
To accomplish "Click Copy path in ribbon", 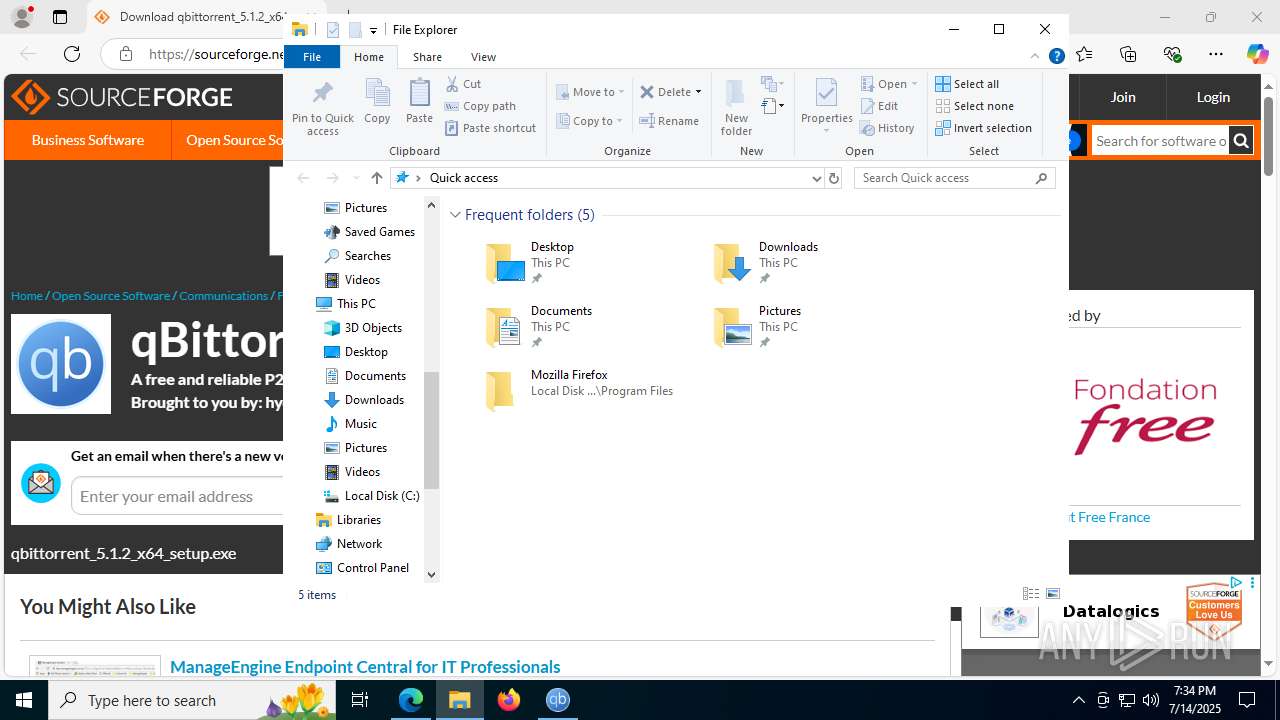I will pyautogui.click(x=480, y=106).
